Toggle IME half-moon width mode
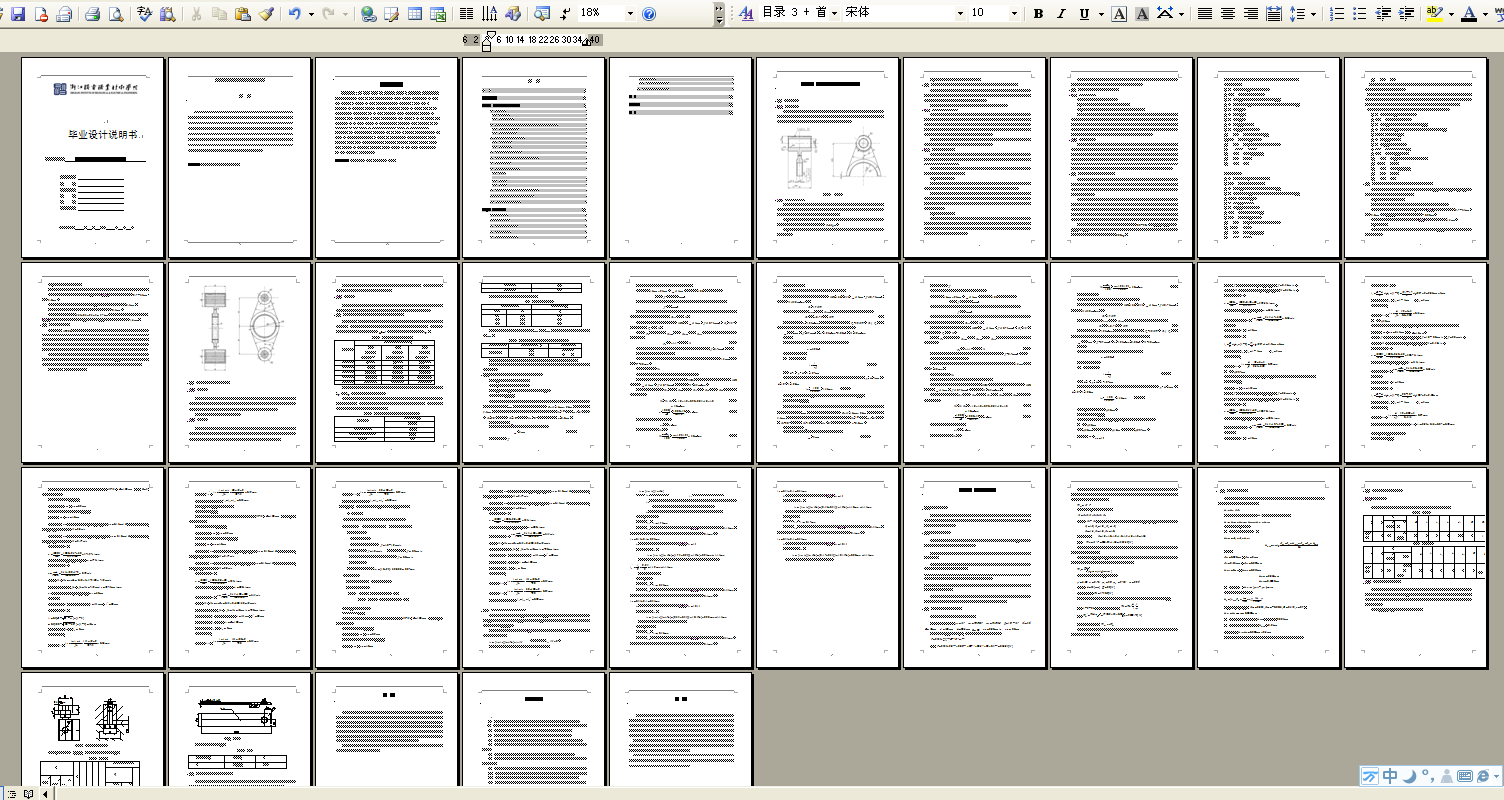Screen dimensions: 1504x800 (x=1410, y=776)
